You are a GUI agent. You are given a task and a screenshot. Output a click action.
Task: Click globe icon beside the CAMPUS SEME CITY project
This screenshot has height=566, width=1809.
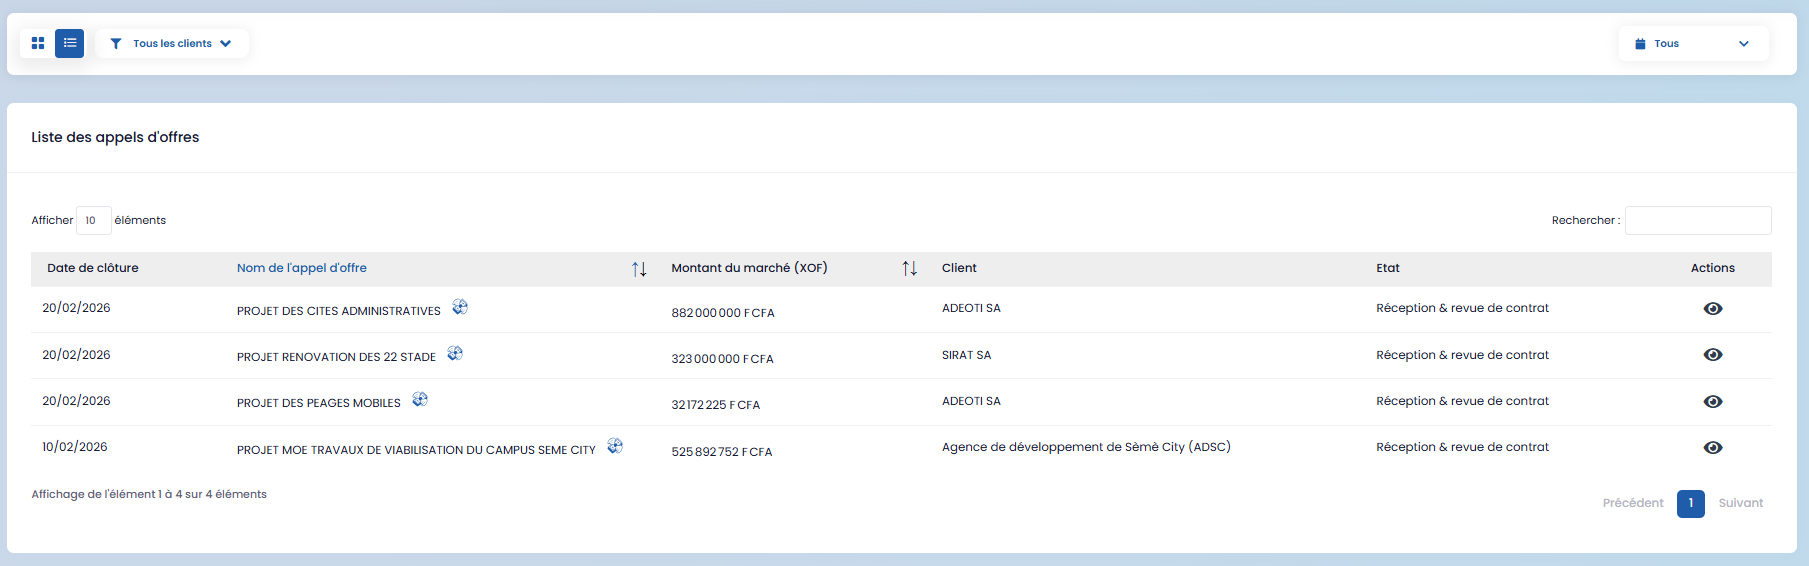[615, 446]
